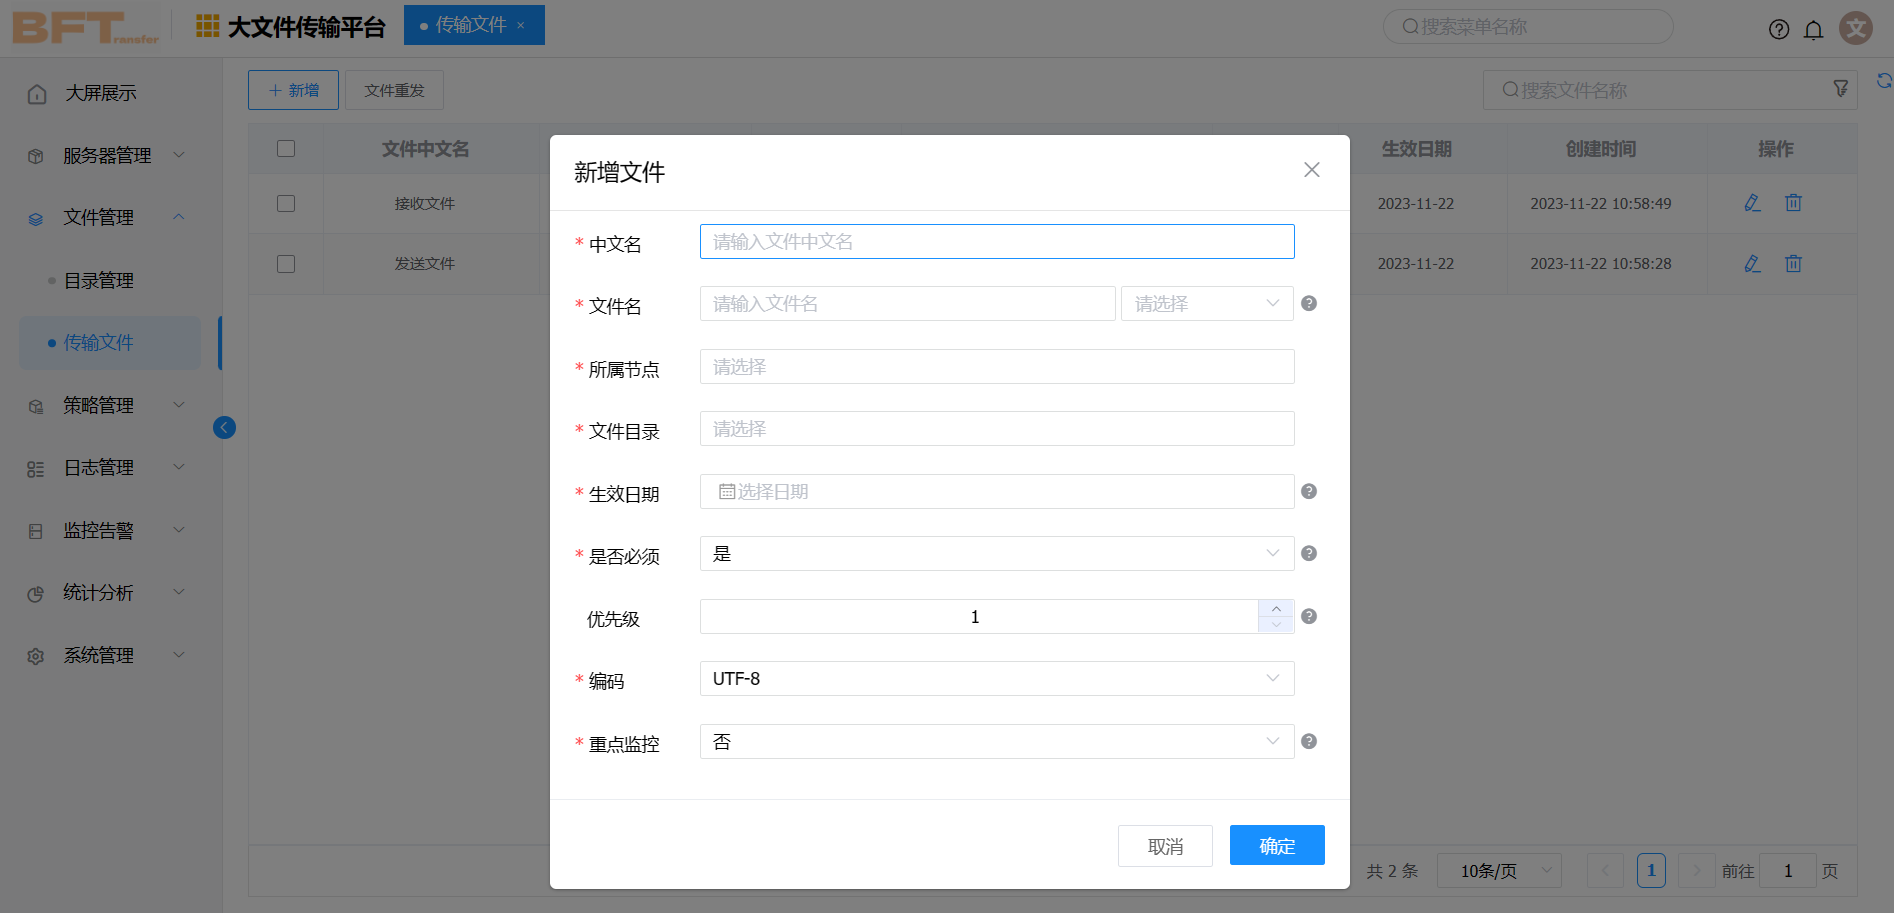Open the filter icon beside file name search
Image resolution: width=1894 pixels, height=913 pixels.
click(1841, 89)
